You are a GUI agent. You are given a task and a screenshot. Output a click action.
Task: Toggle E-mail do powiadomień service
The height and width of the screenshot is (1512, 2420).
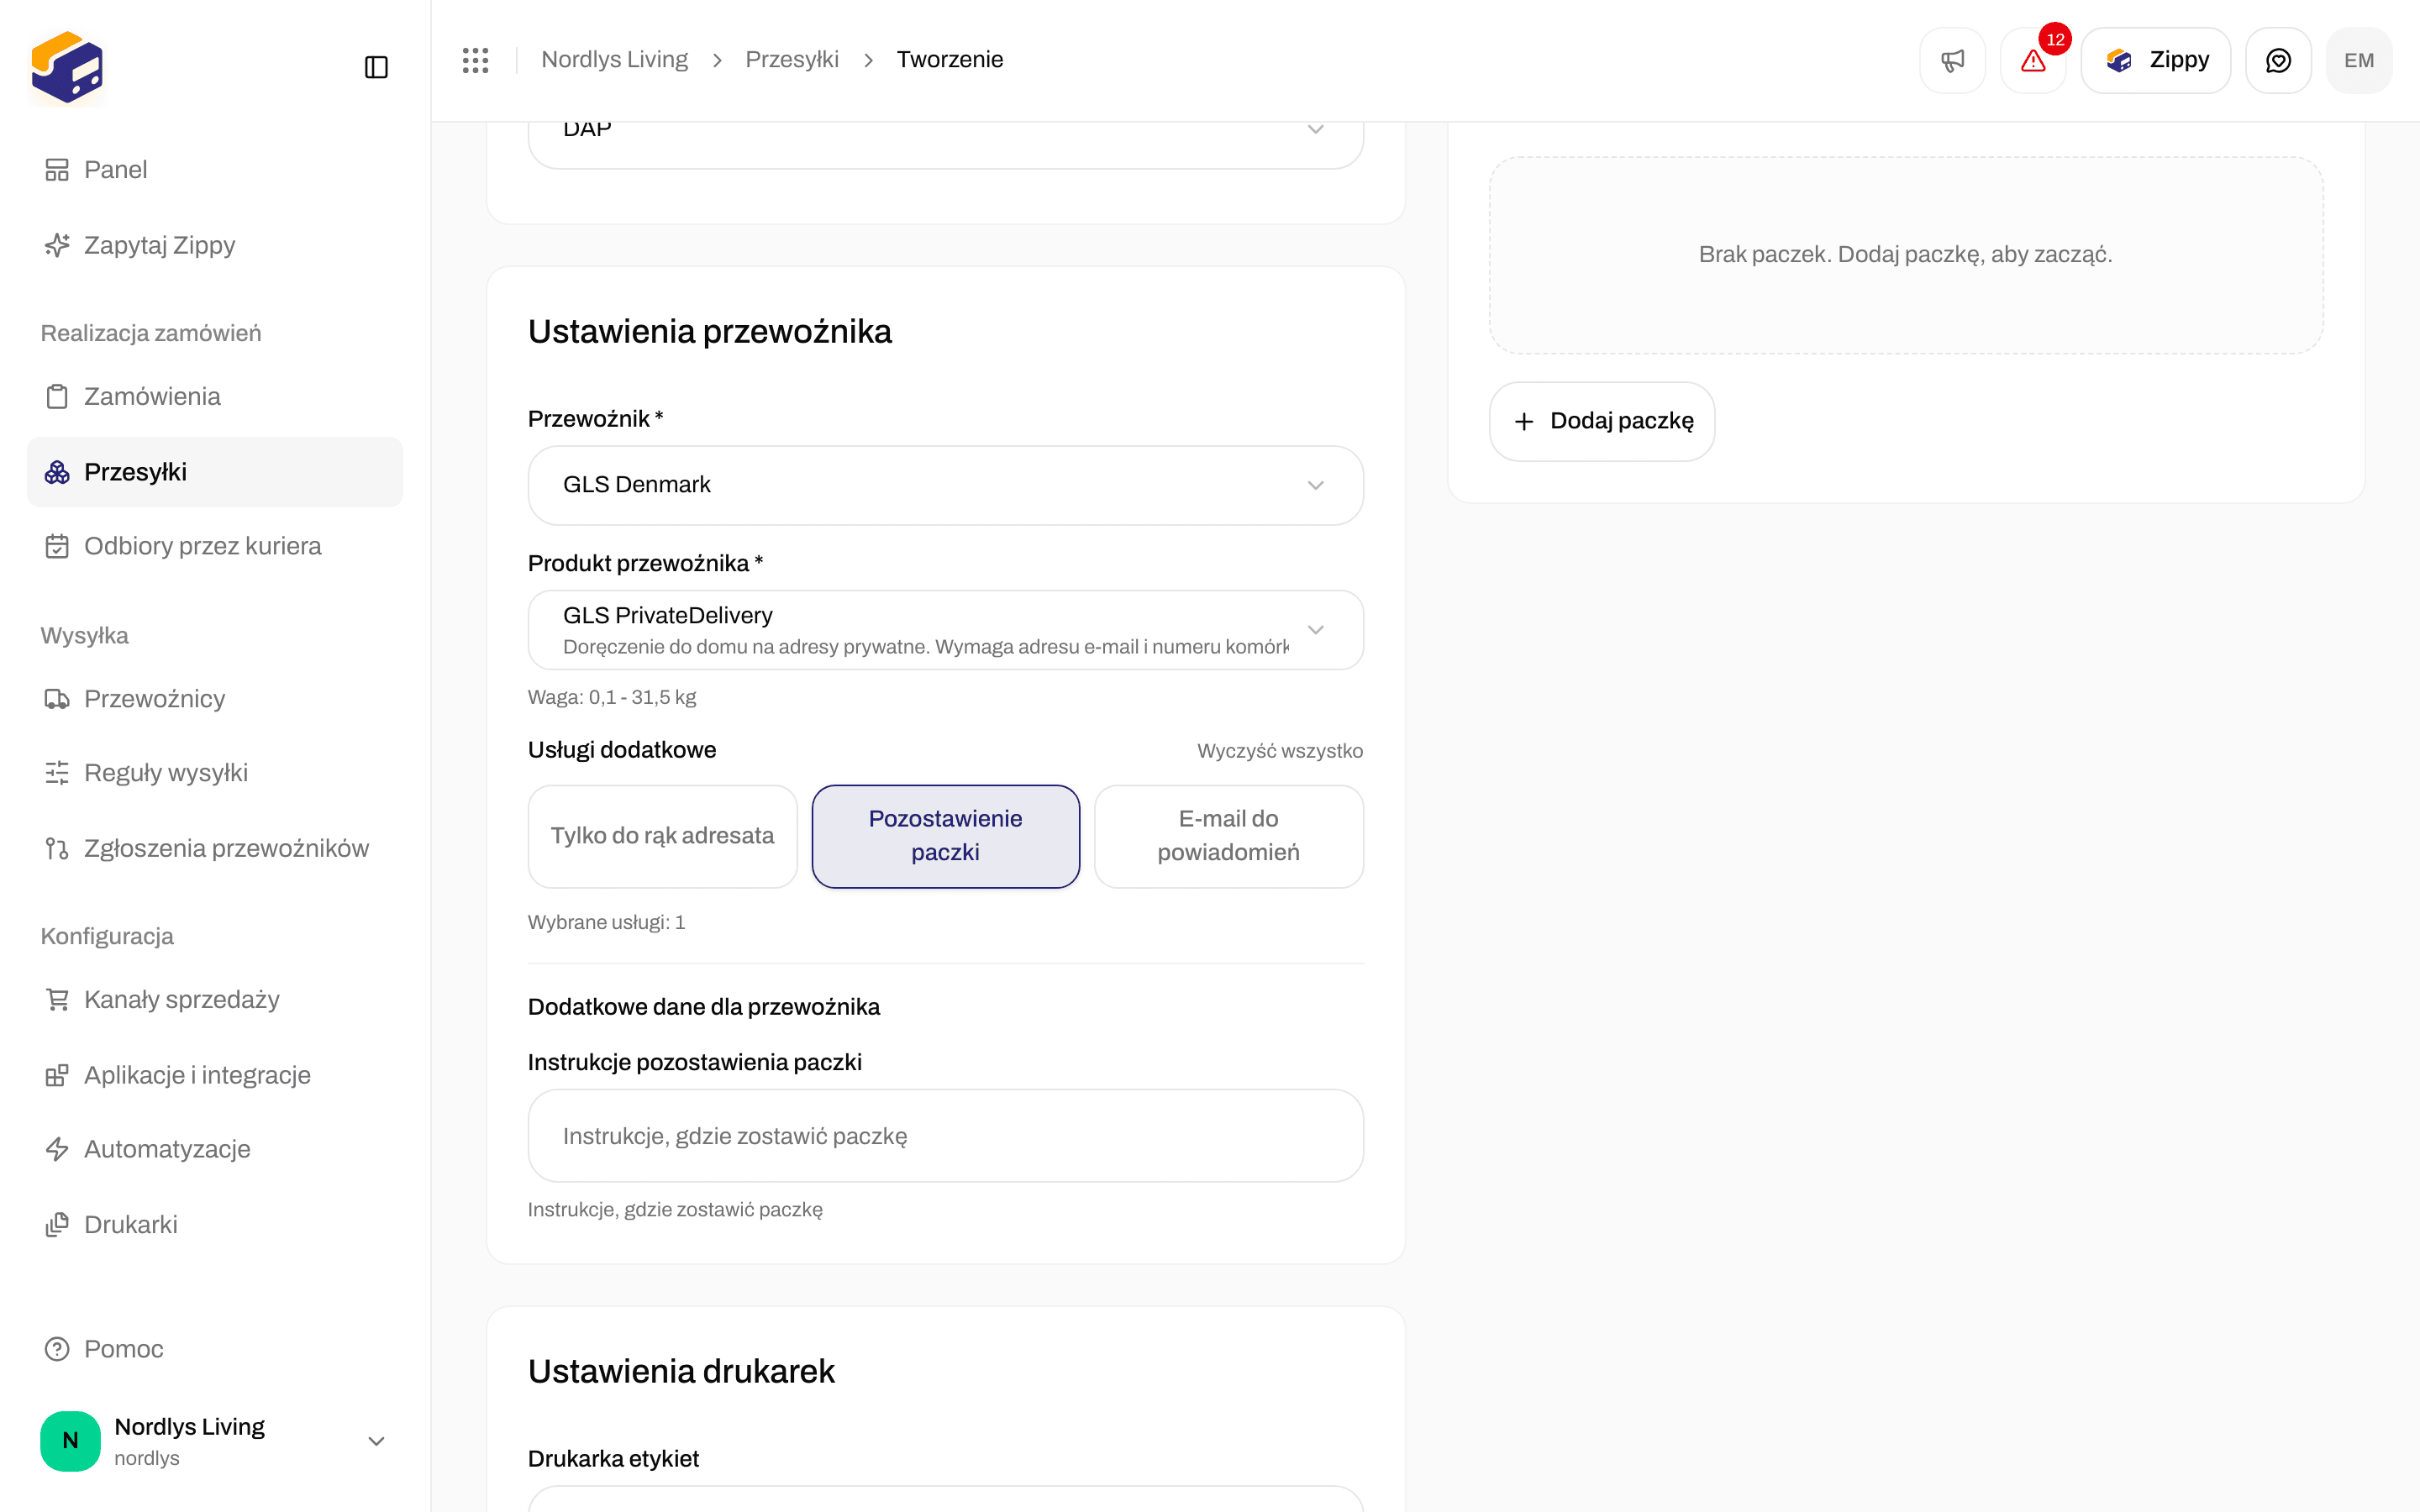click(1228, 836)
